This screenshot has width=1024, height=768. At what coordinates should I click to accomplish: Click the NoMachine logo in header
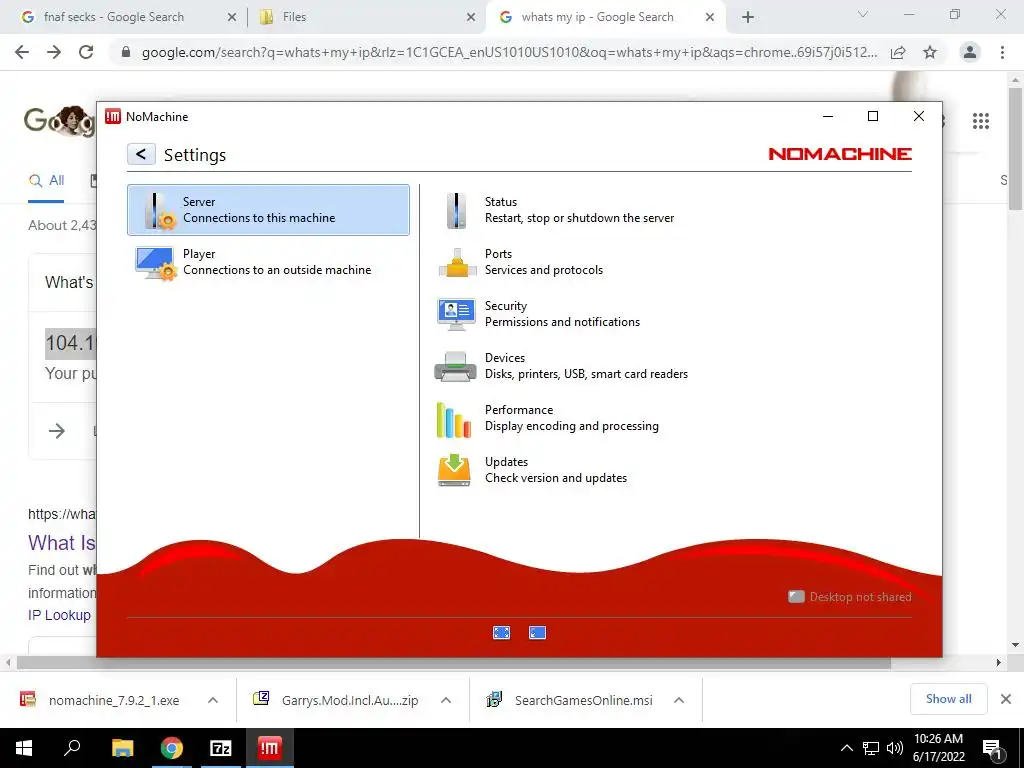click(840, 154)
